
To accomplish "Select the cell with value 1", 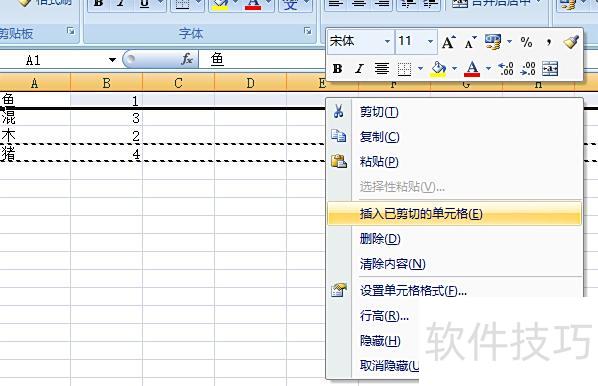I will [x=106, y=100].
